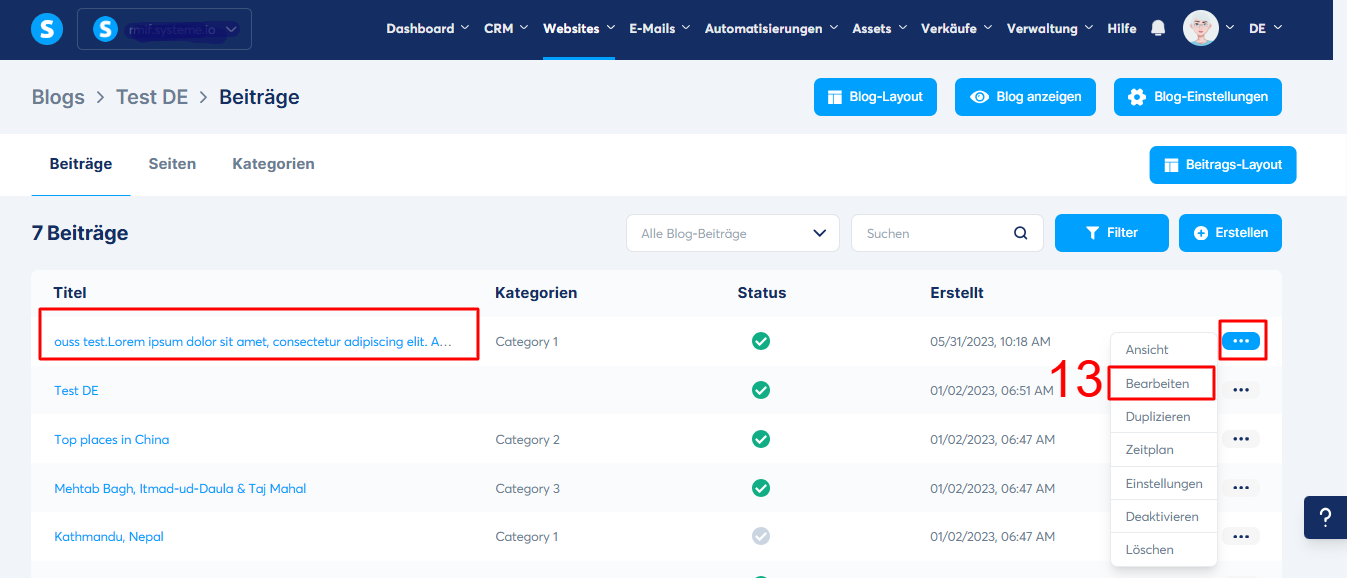Screen dimensions: 1347x578
Task: Click the Titel column header
Action: pos(70,293)
